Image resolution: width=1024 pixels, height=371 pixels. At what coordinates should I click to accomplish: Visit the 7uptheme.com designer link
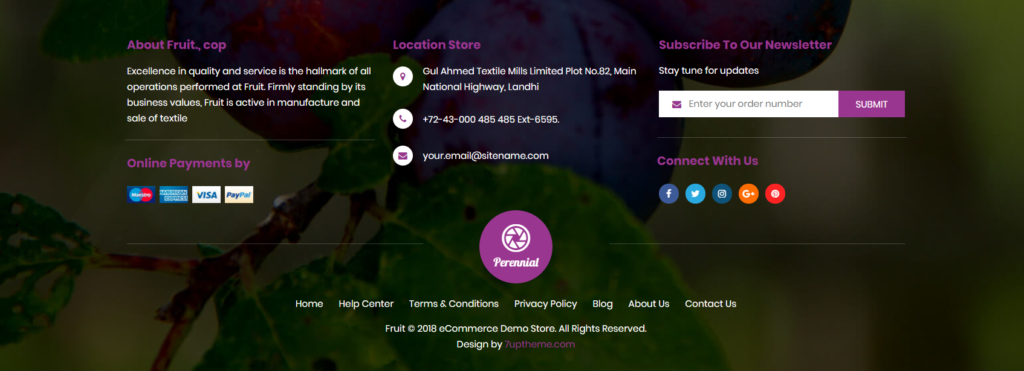coord(539,344)
